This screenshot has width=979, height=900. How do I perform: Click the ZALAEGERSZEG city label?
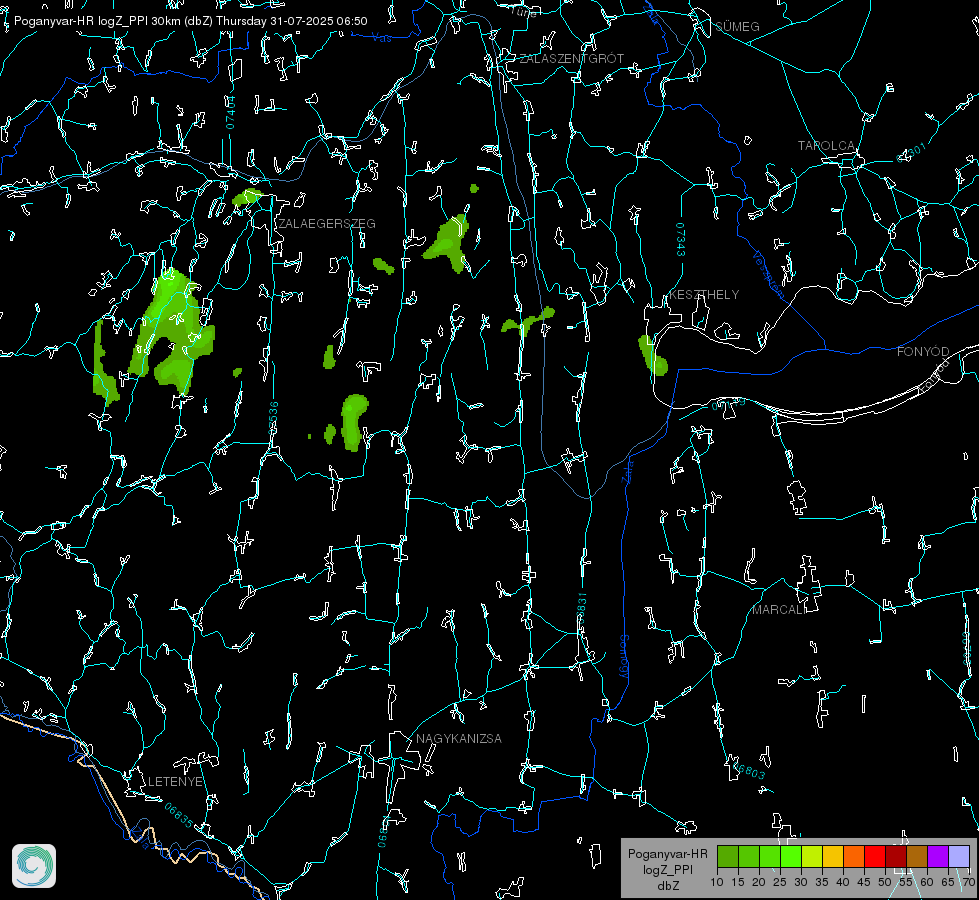click(327, 223)
